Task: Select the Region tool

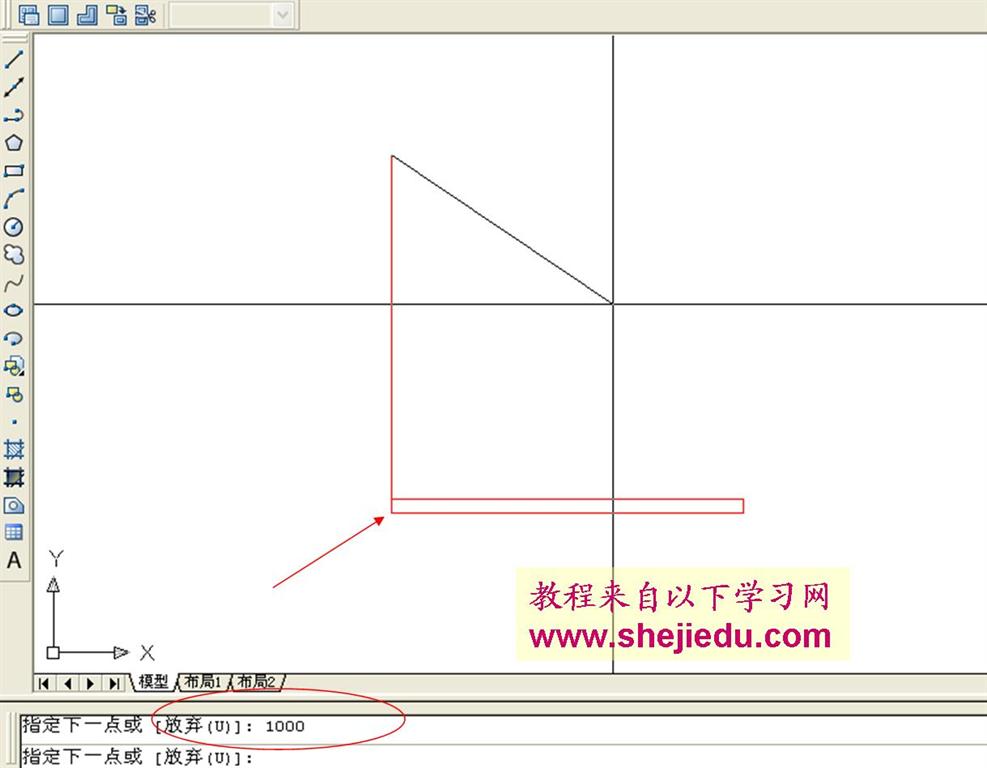Action: click(x=14, y=505)
